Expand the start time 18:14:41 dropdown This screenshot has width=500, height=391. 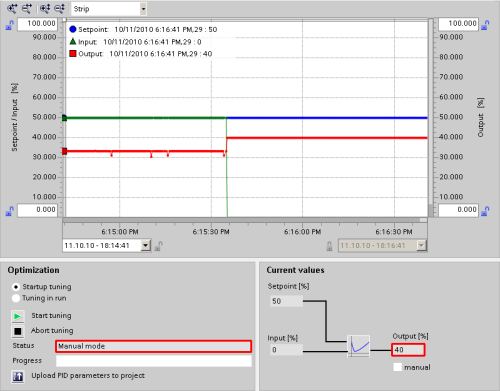pyautogui.click(x=145, y=246)
